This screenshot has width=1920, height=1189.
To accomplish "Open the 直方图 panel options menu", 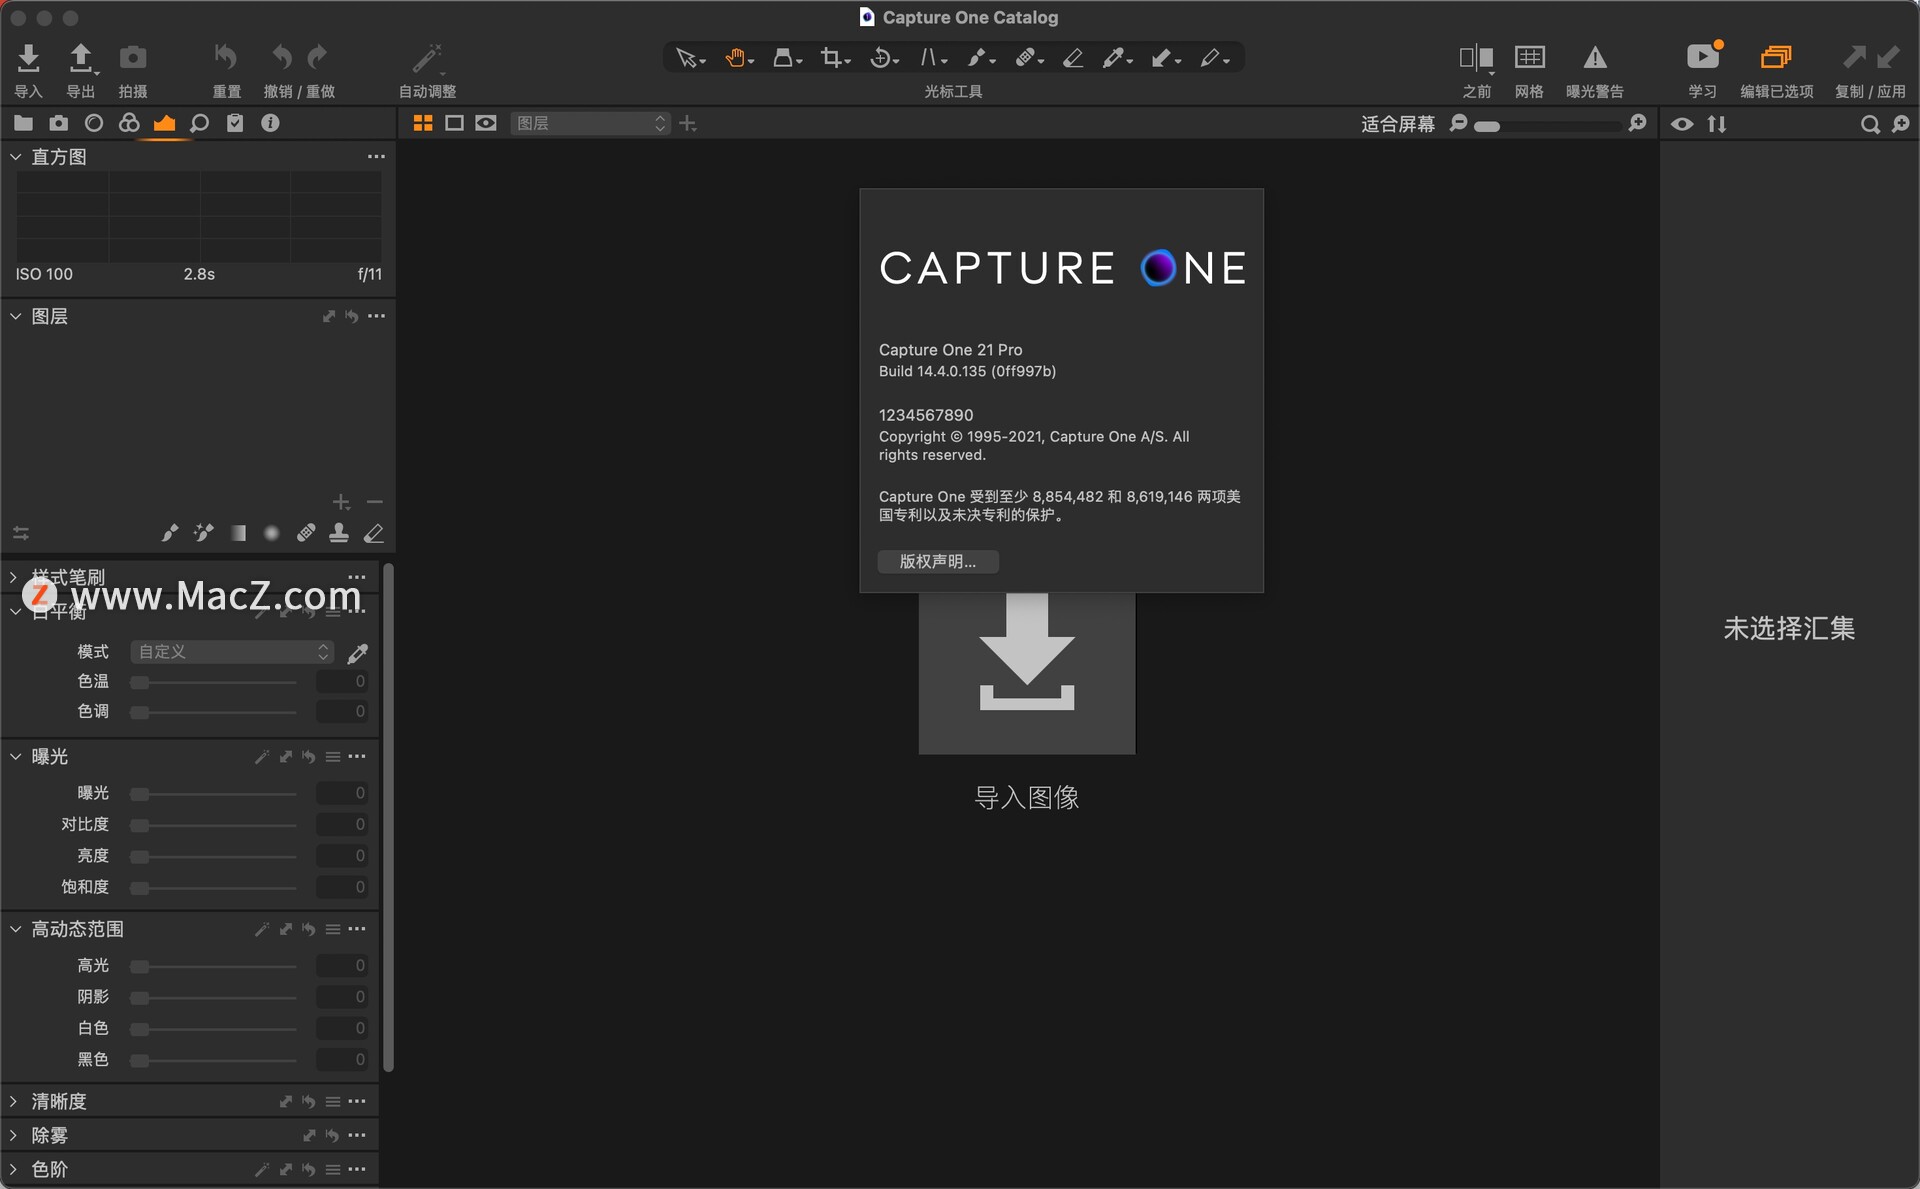I will [376, 156].
